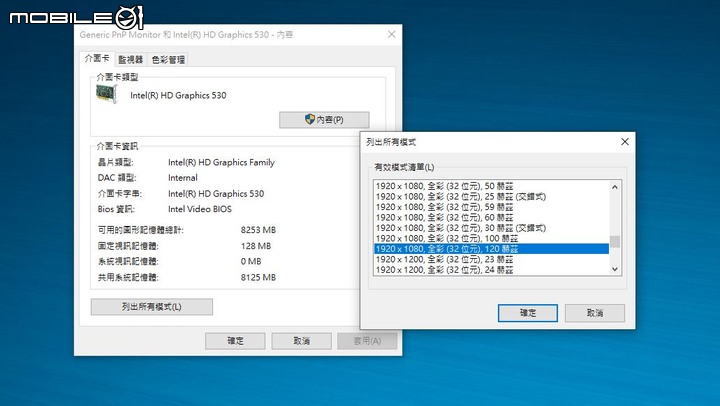The height and width of the screenshot is (406, 720).
Task: Close the Generic PnP Monitor properties window
Action: 392,34
